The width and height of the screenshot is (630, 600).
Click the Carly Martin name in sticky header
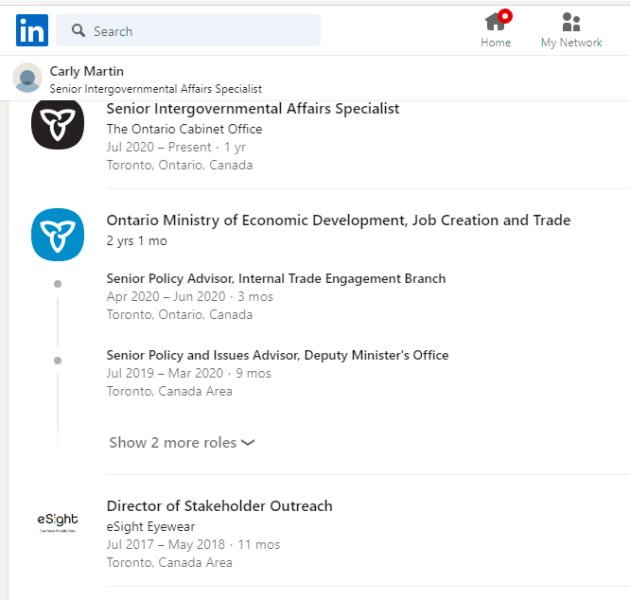point(86,71)
